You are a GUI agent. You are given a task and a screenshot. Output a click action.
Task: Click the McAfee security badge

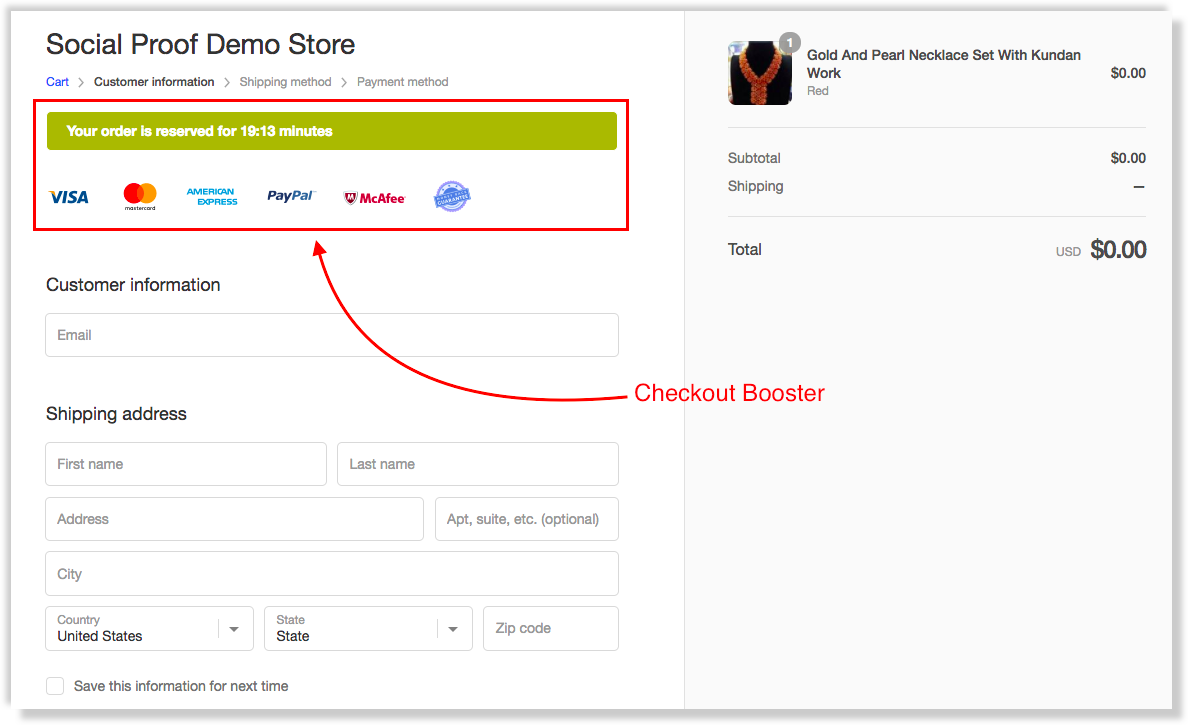click(x=373, y=196)
